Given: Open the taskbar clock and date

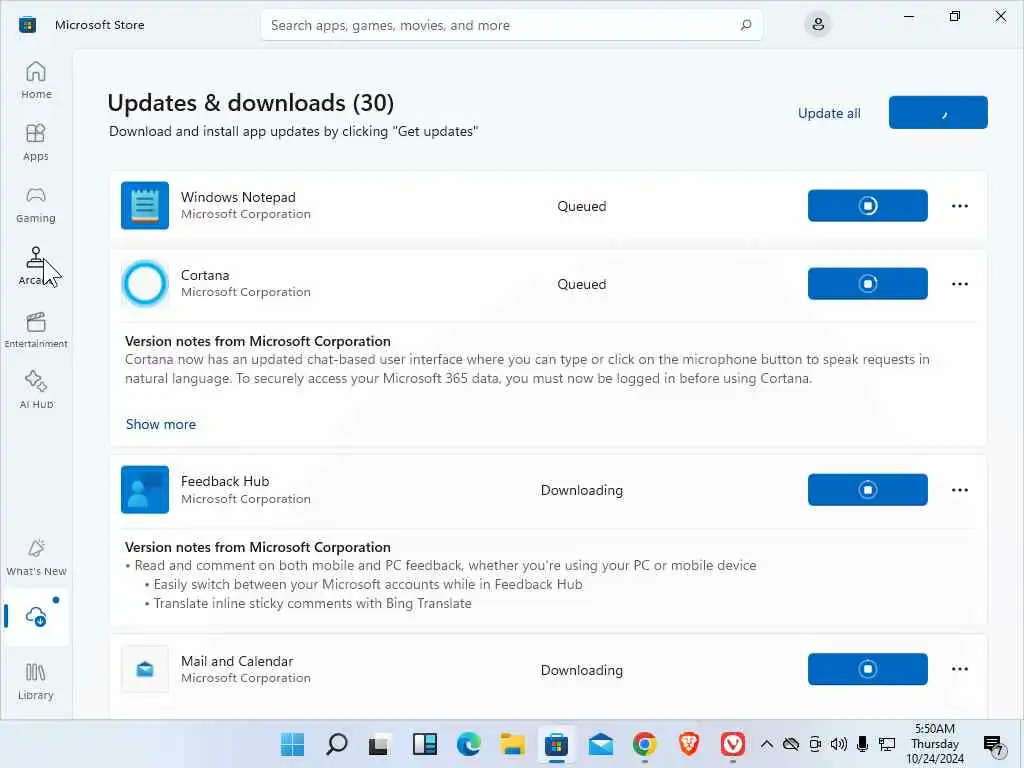Looking at the screenshot, I should tap(935, 744).
